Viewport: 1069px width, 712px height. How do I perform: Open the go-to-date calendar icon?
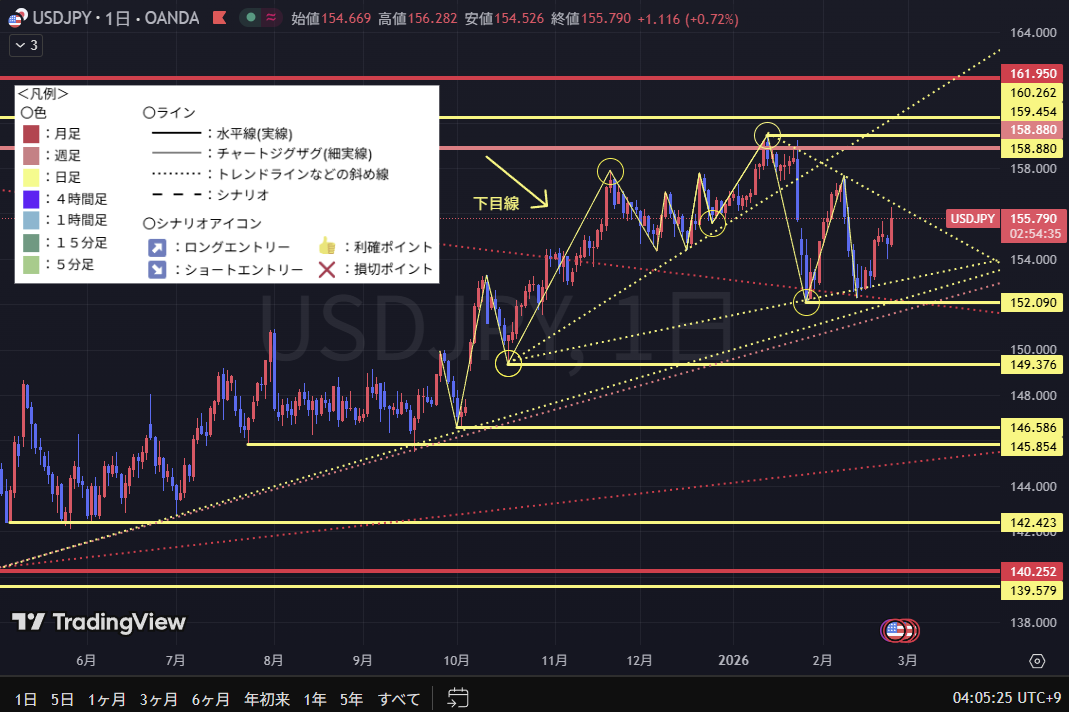coord(458,697)
